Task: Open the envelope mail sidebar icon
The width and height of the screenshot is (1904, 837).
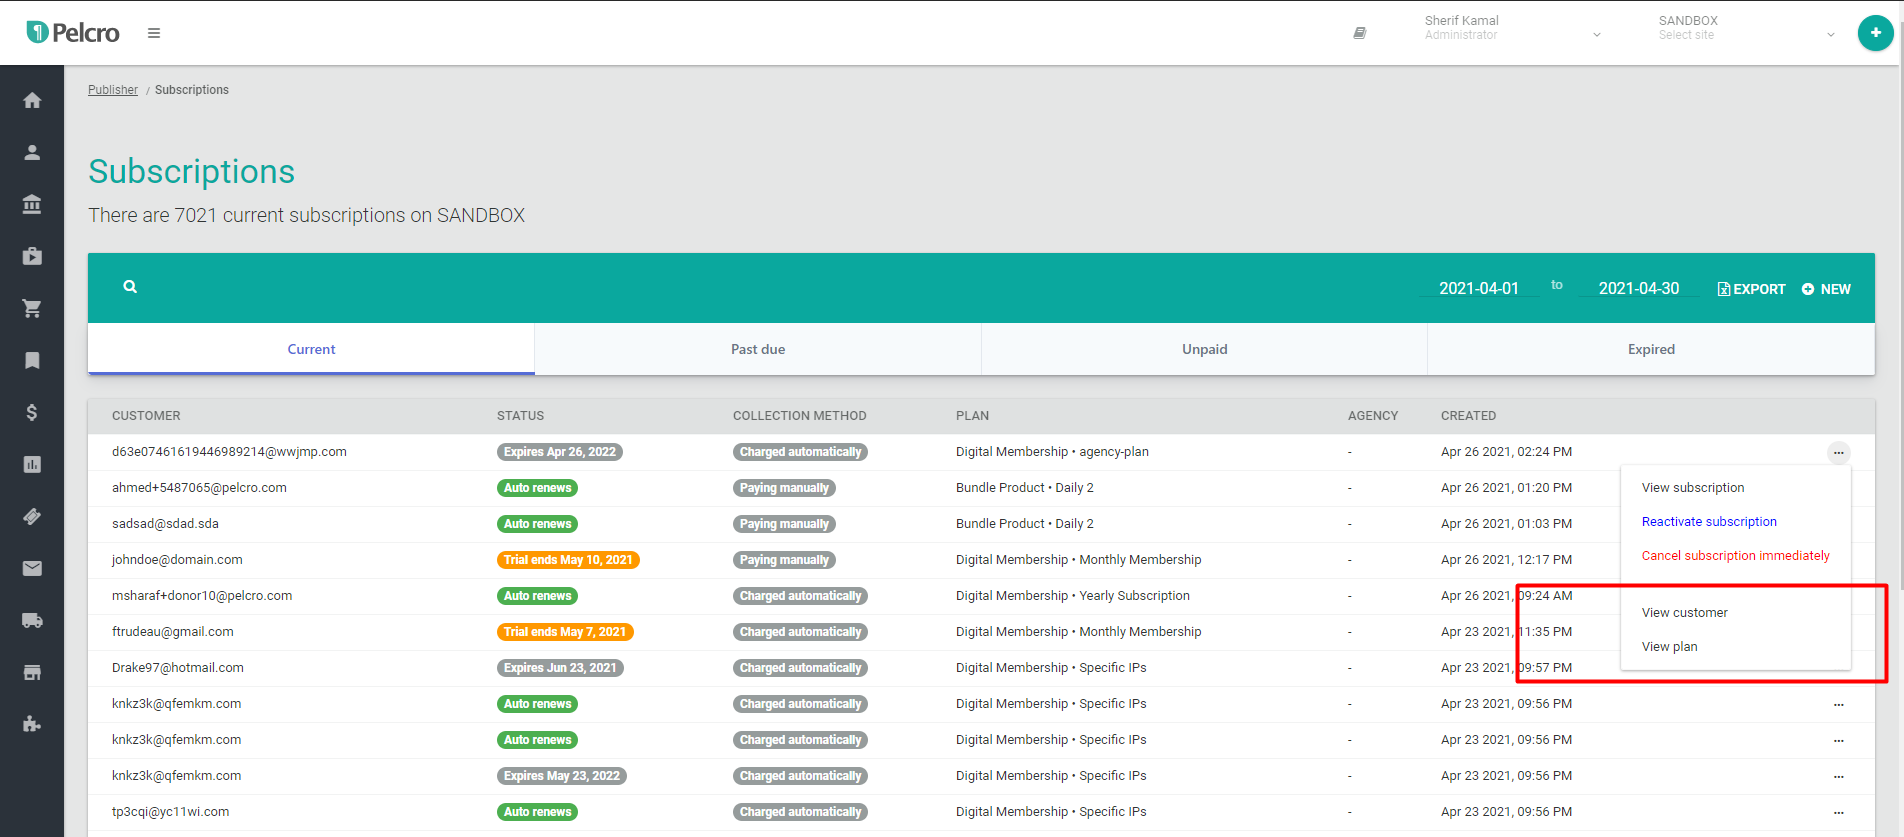Action: coord(32,568)
